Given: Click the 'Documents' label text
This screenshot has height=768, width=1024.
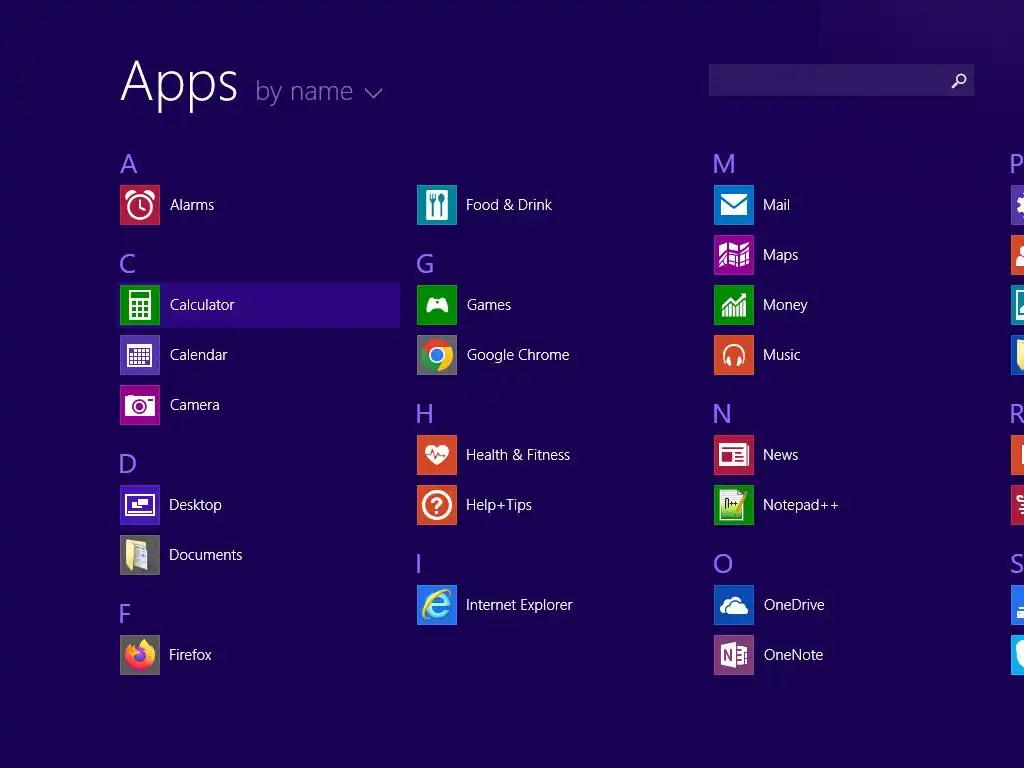Looking at the screenshot, I should pyautogui.click(x=206, y=555).
